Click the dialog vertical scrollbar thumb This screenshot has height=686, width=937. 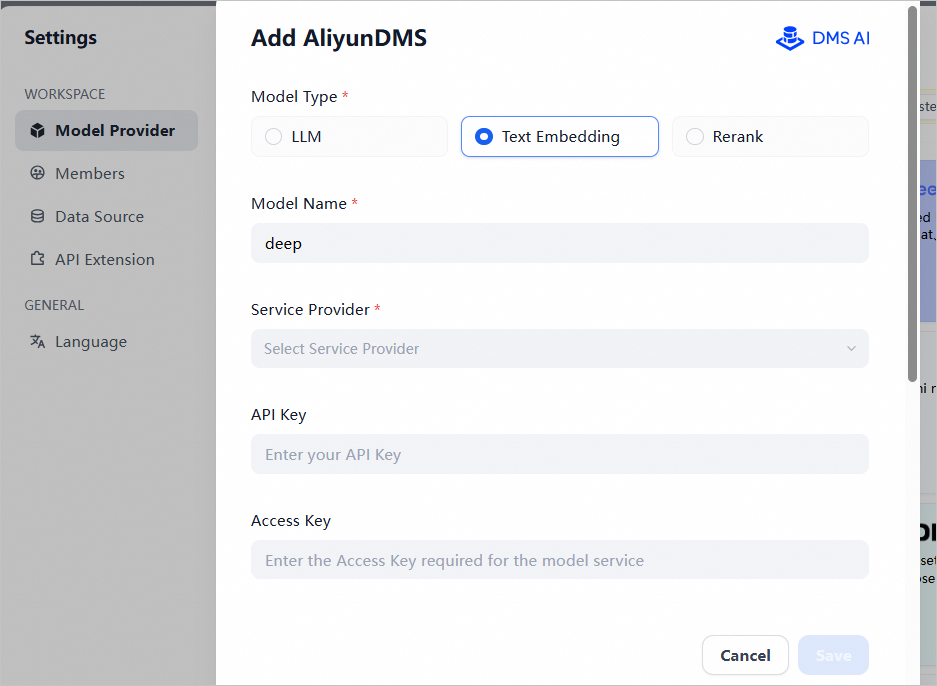point(912,194)
